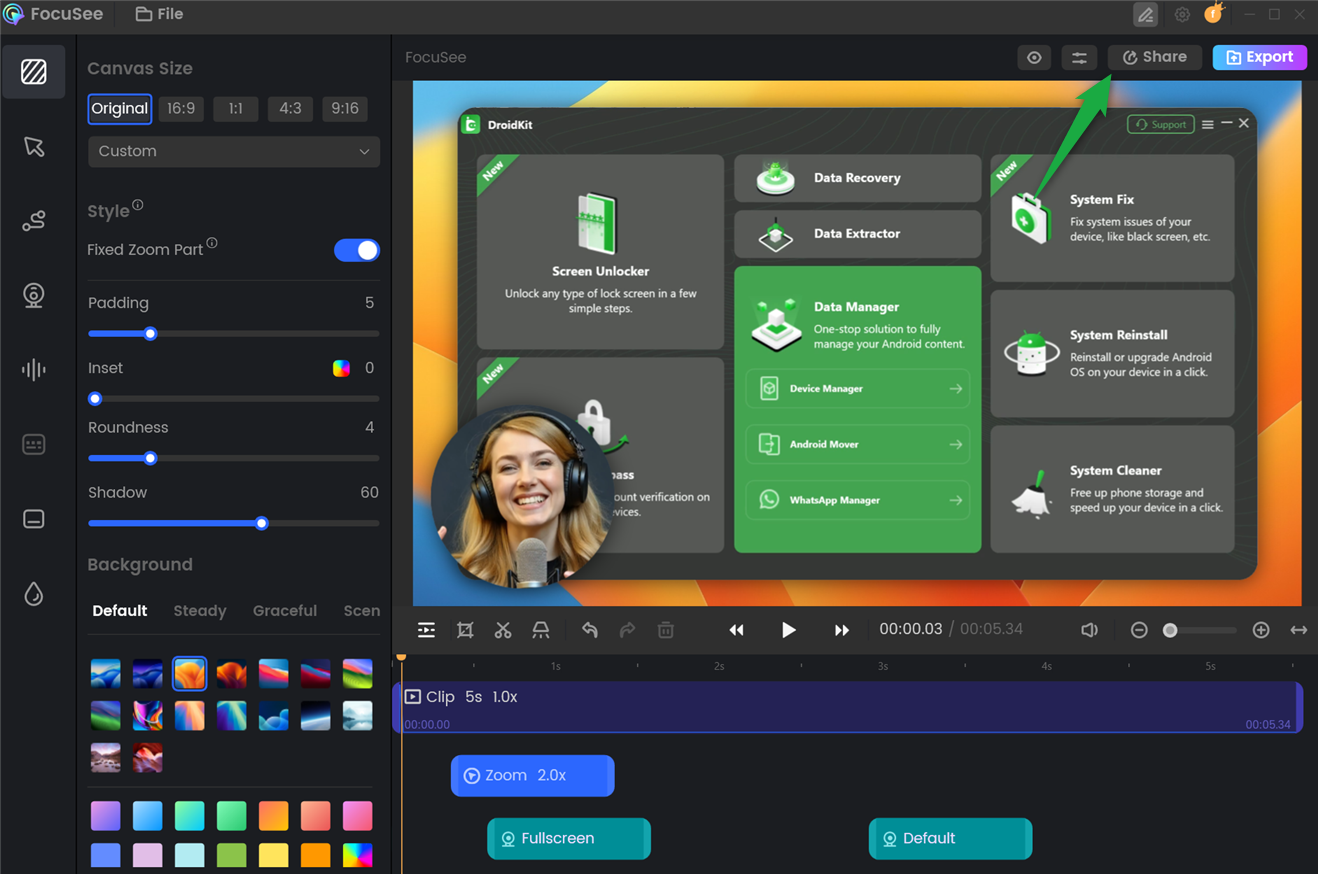The width and height of the screenshot is (1318, 874).
Task: Rewind the playback
Action: pos(736,630)
